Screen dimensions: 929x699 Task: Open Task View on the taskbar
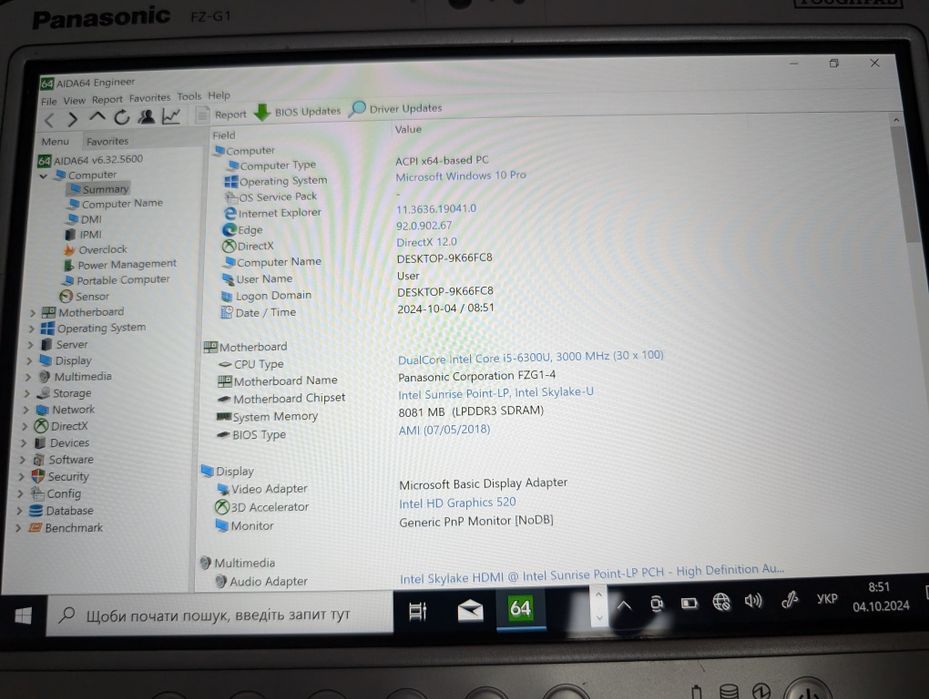click(x=418, y=611)
